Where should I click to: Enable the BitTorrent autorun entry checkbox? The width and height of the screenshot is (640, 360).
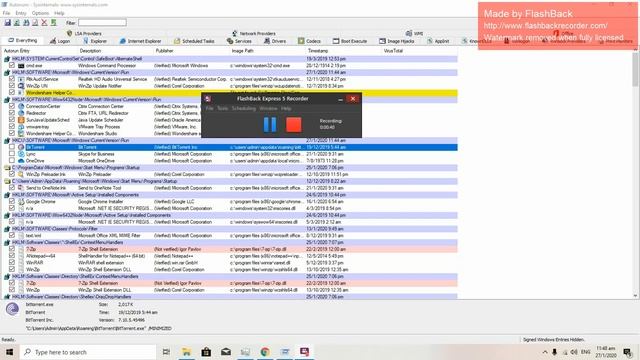pyautogui.click(x=12, y=147)
